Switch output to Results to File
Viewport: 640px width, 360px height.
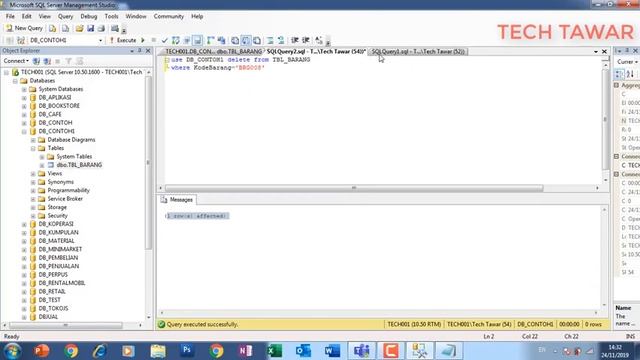pos(257,40)
